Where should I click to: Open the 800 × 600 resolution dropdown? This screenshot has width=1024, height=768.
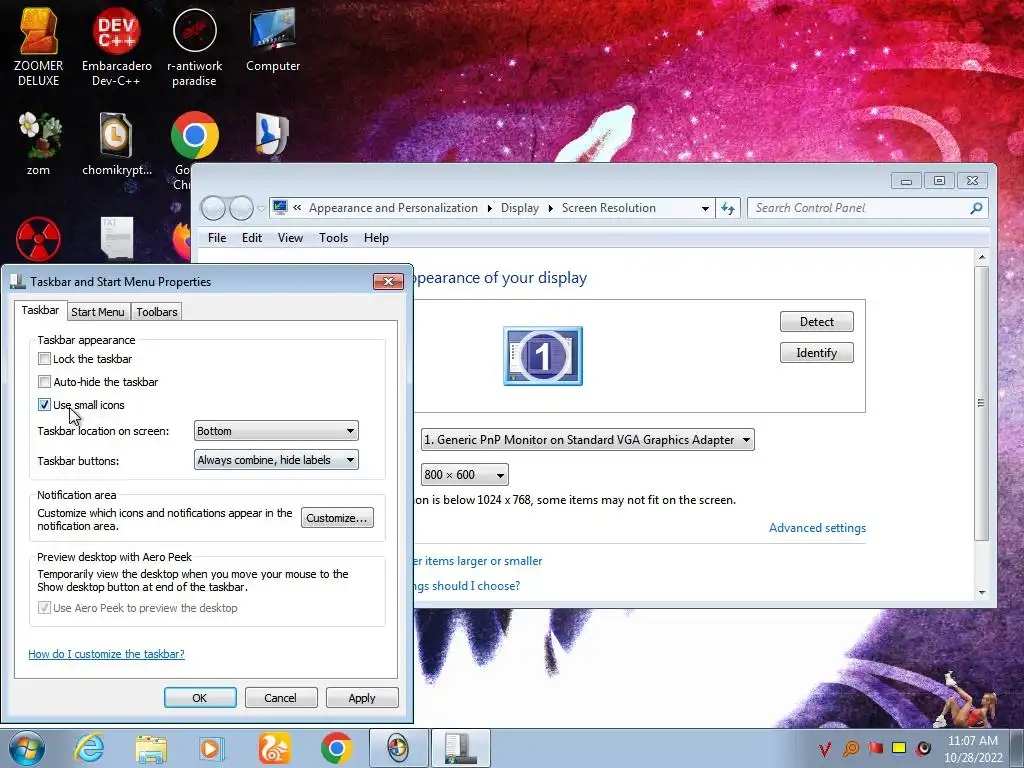pos(464,475)
